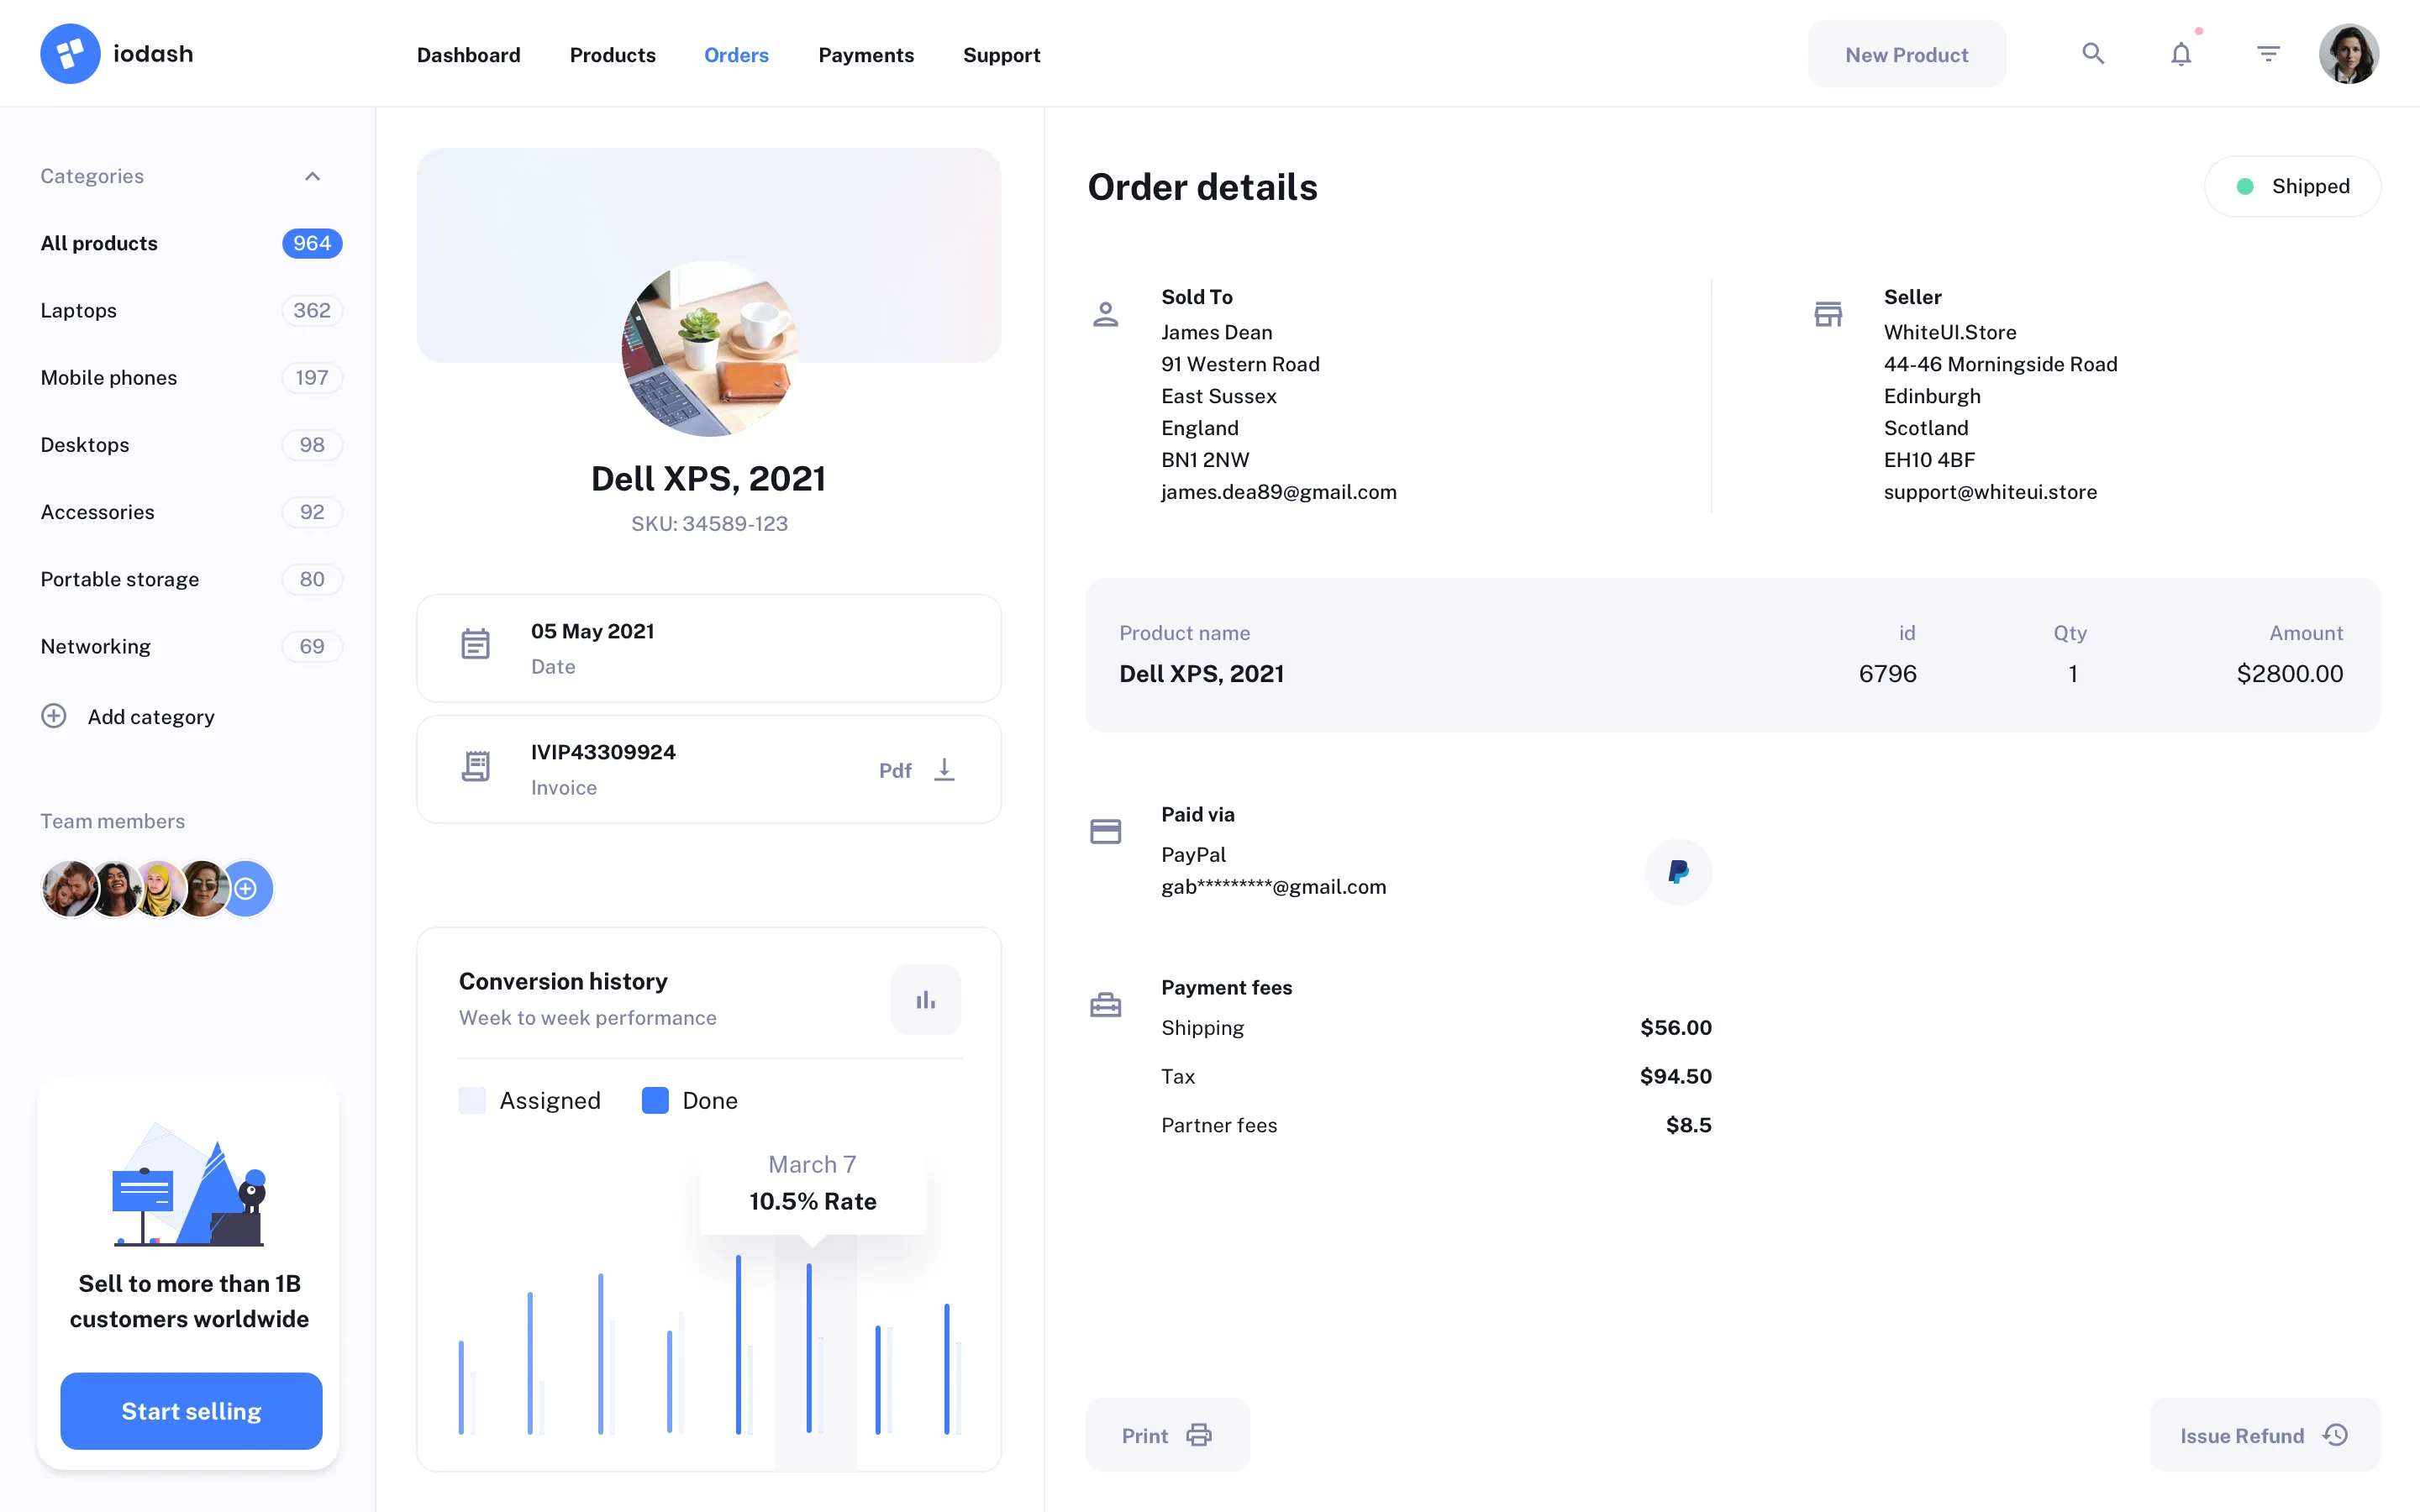Collapse the Categories section
Image resolution: width=2420 pixels, height=1512 pixels.
(312, 176)
